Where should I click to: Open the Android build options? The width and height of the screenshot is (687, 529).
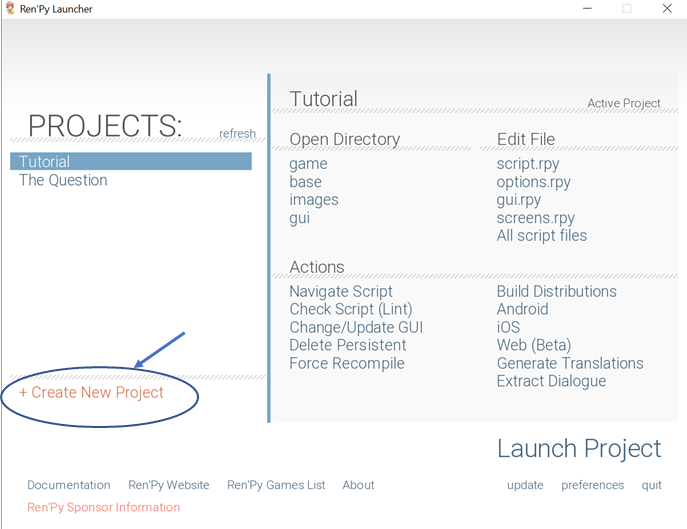(522, 309)
